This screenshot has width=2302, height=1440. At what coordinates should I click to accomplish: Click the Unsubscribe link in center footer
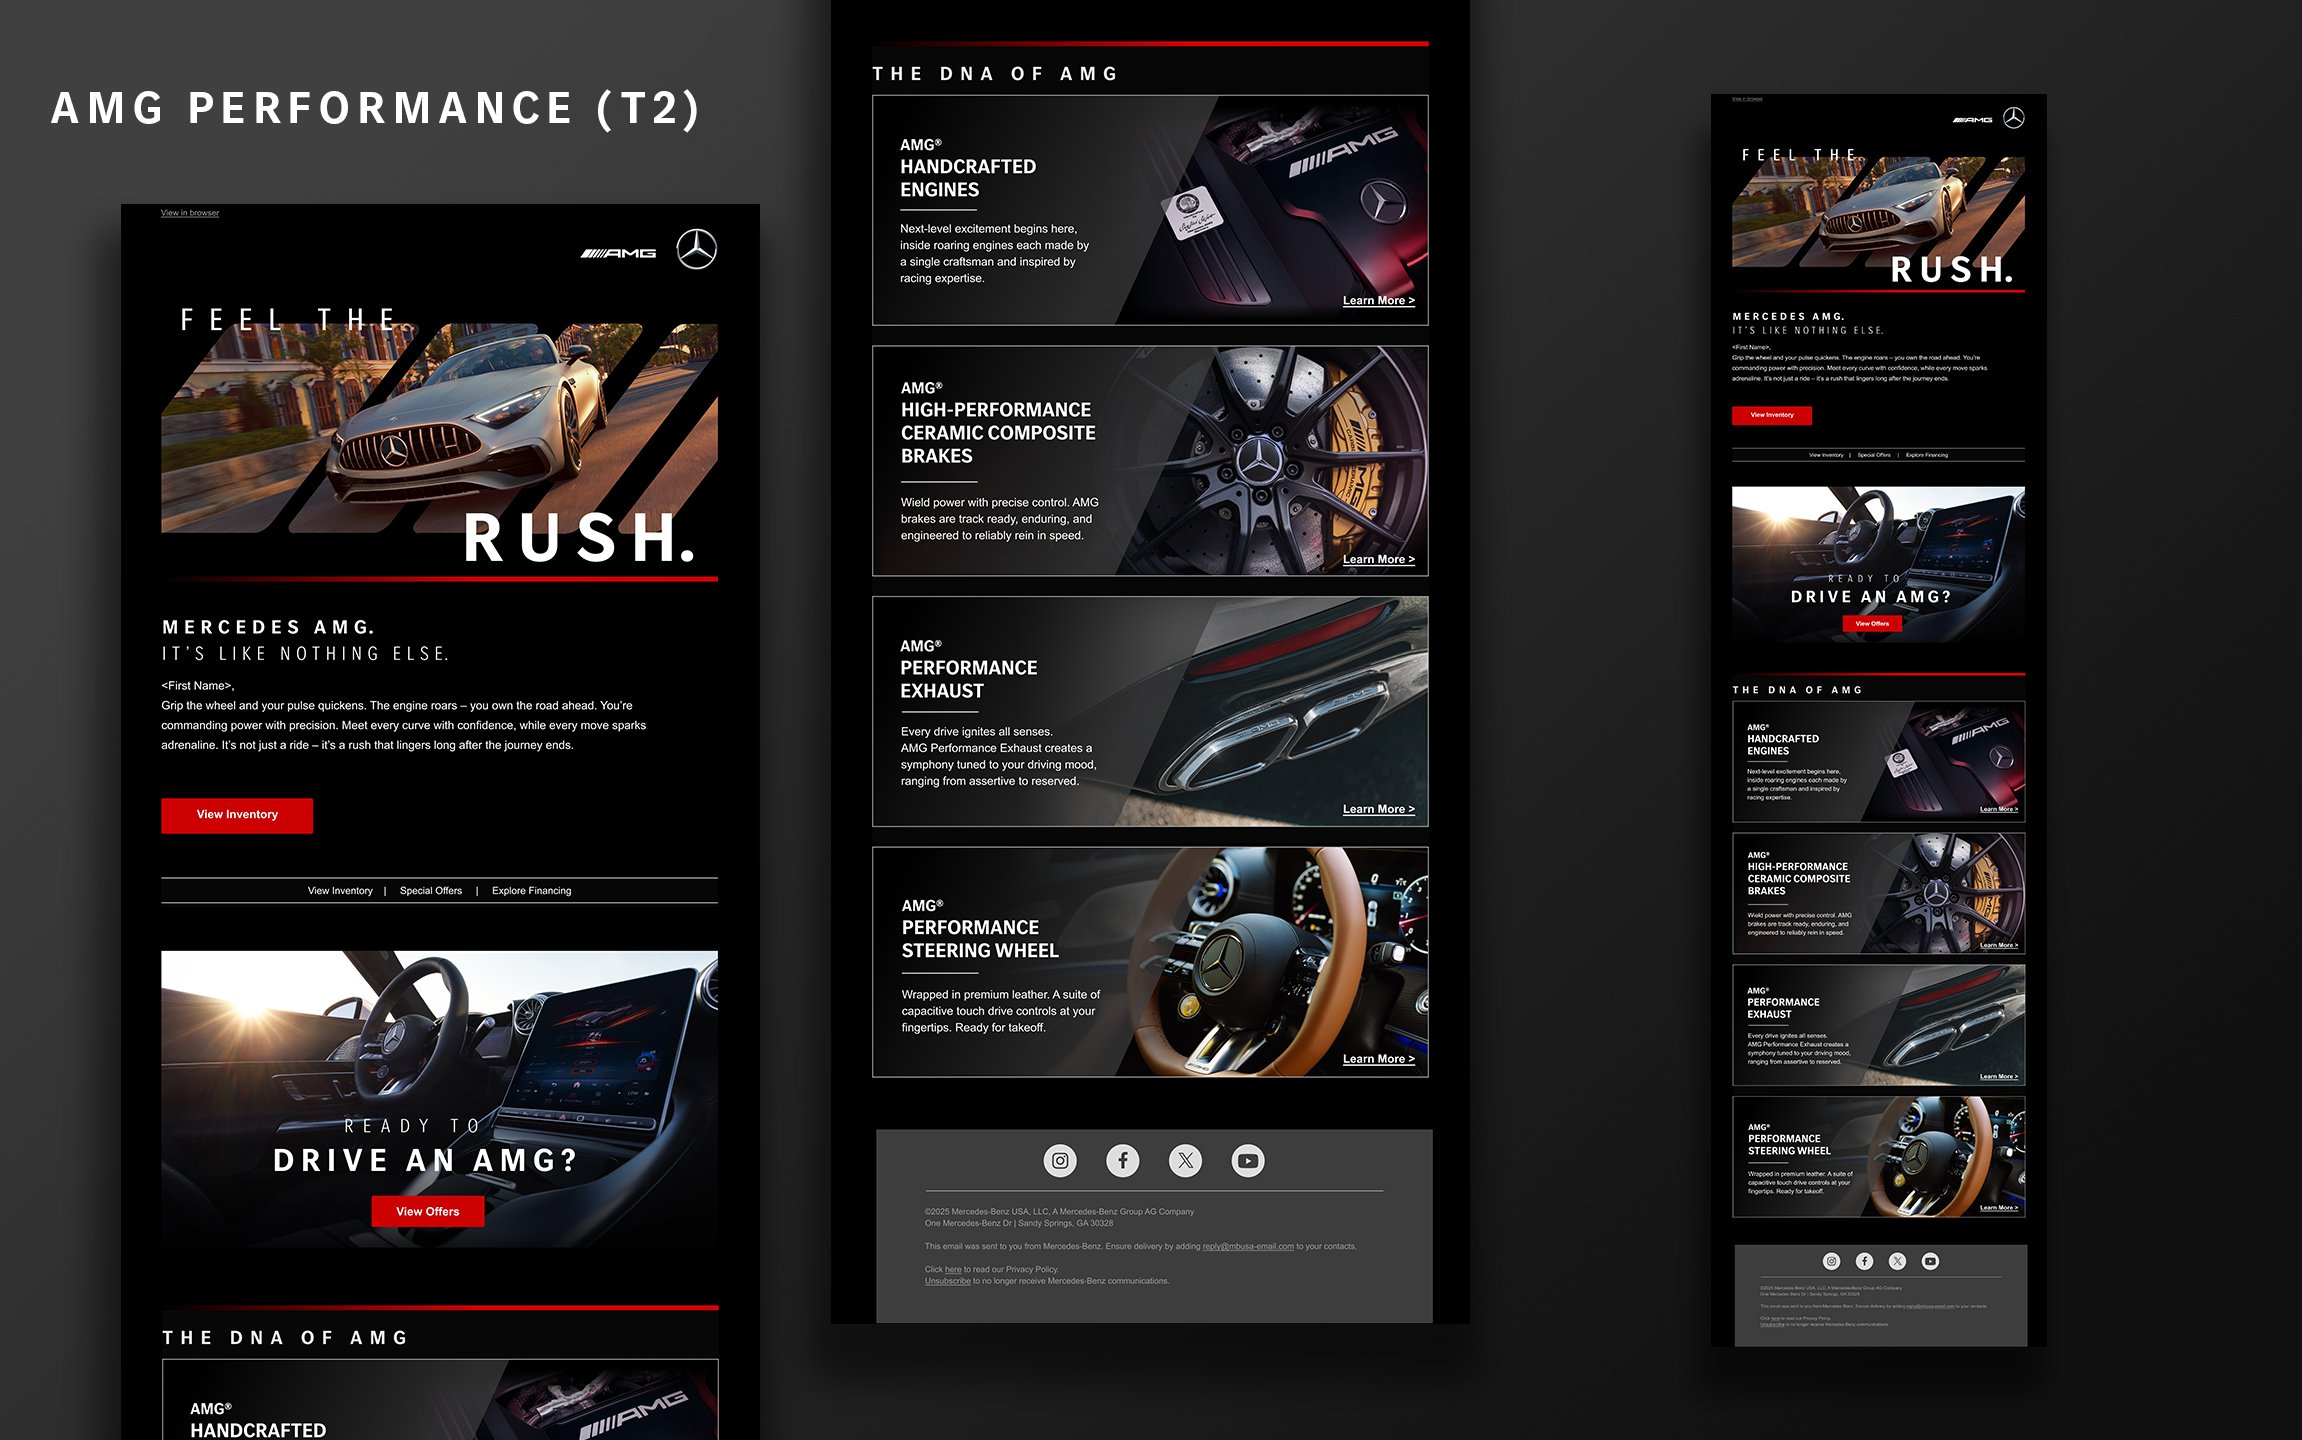(947, 1281)
